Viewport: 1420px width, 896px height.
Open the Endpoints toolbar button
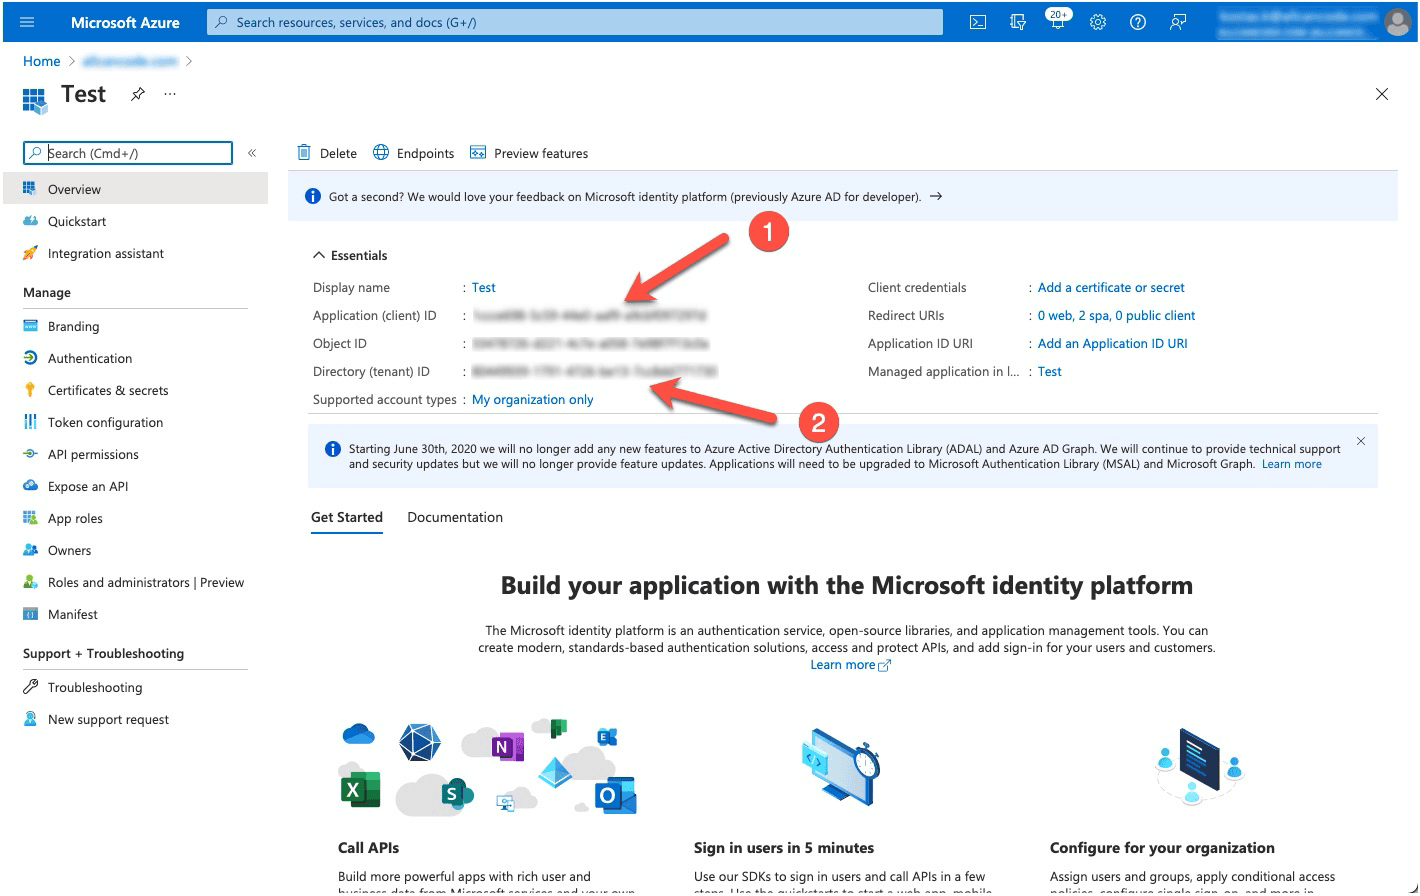(x=414, y=153)
